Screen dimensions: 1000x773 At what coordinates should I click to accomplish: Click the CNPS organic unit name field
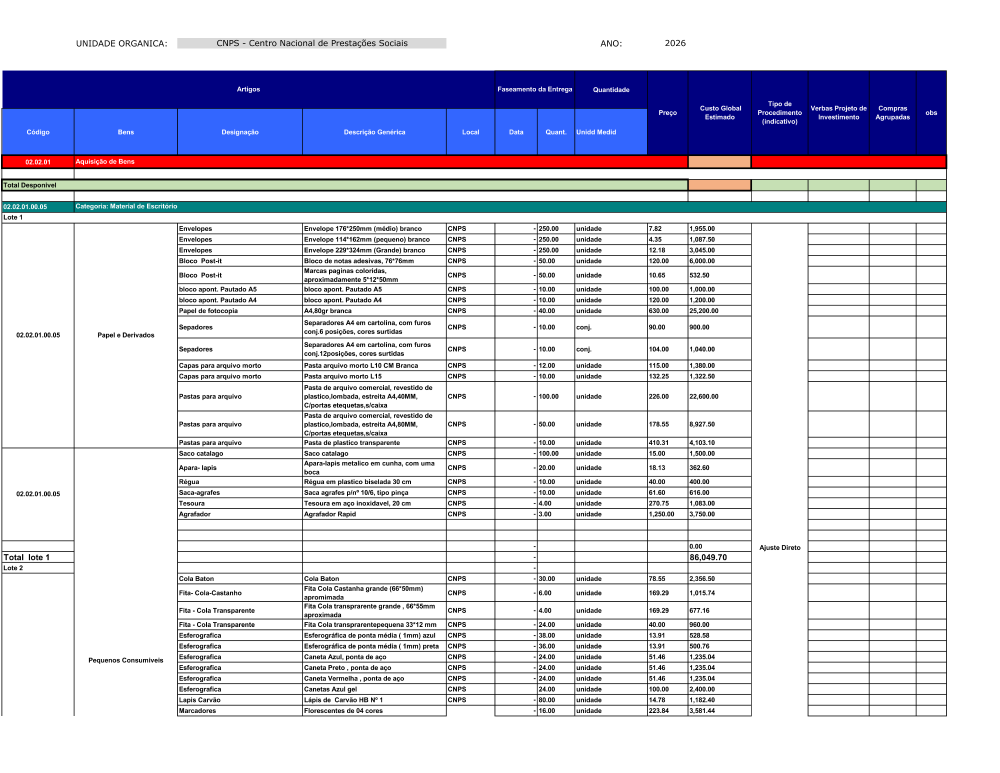point(311,44)
